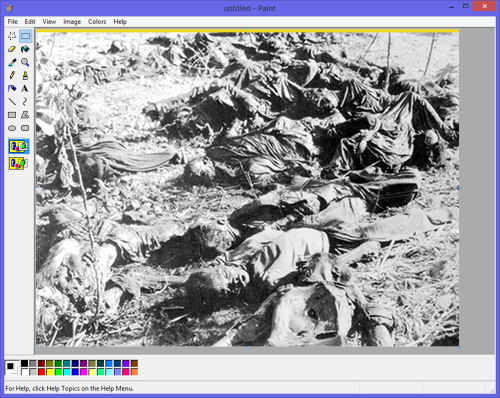Select the Rounded Rectangle tool
Screen dimensions: 500x398
click(x=25, y=128)
